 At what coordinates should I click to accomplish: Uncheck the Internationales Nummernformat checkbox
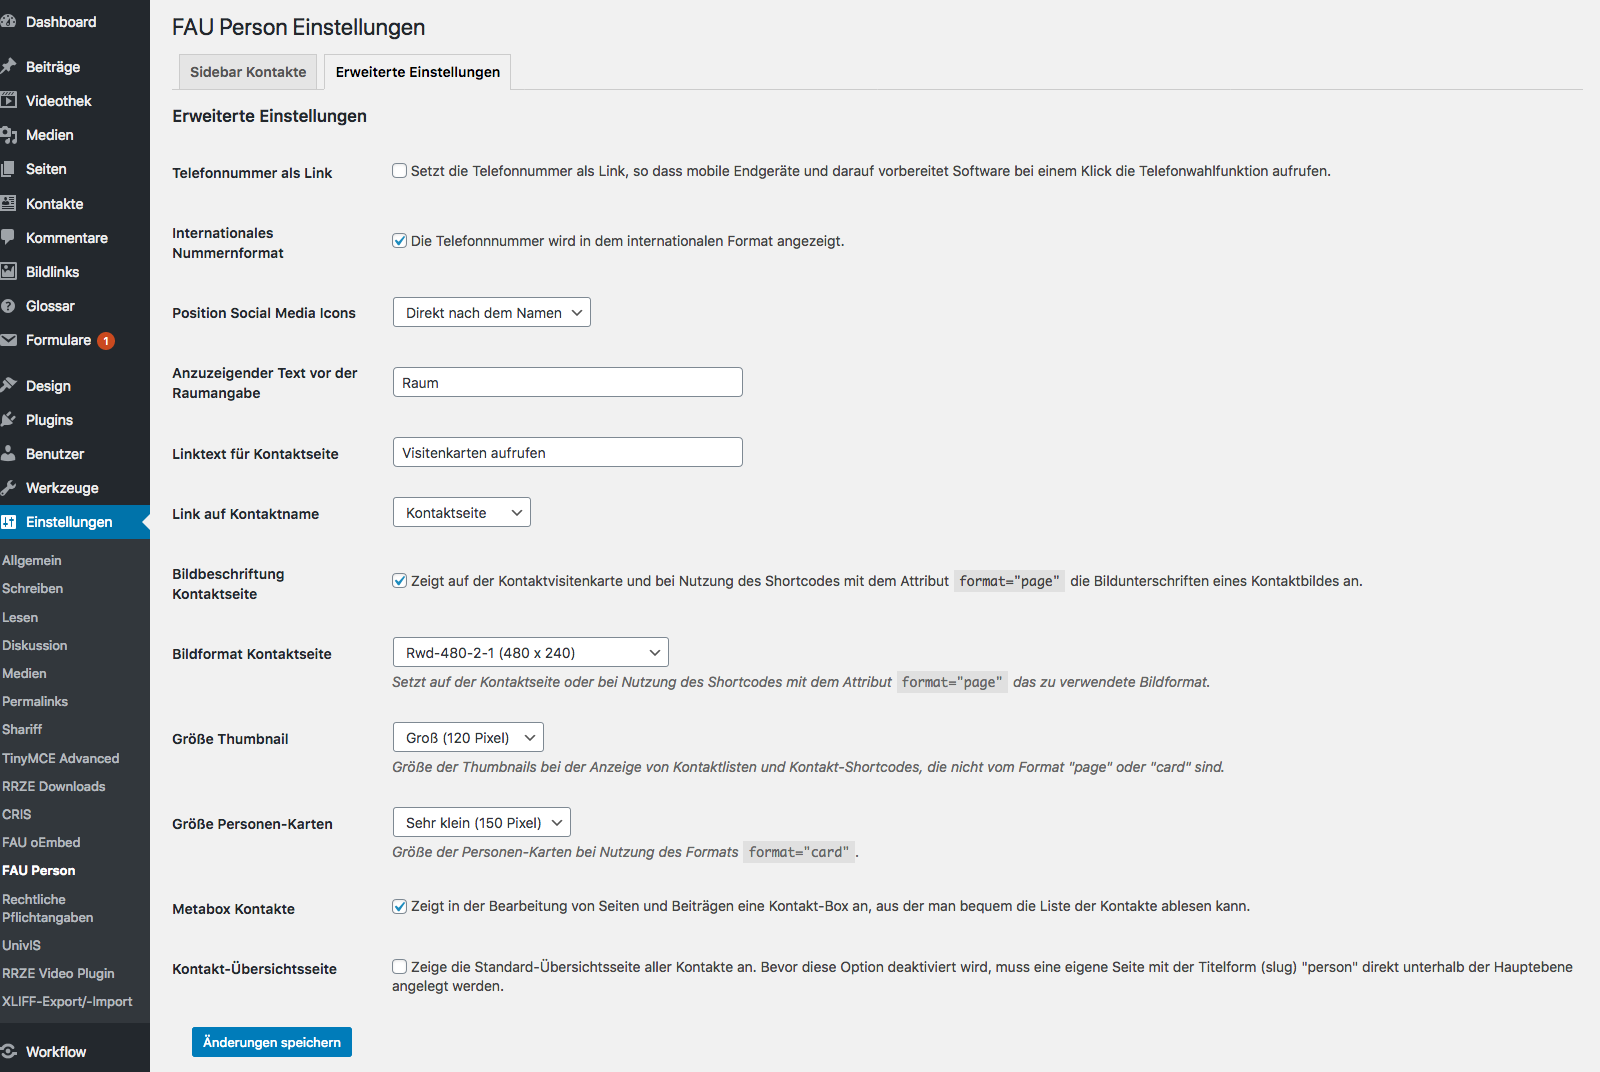(399, 241)
